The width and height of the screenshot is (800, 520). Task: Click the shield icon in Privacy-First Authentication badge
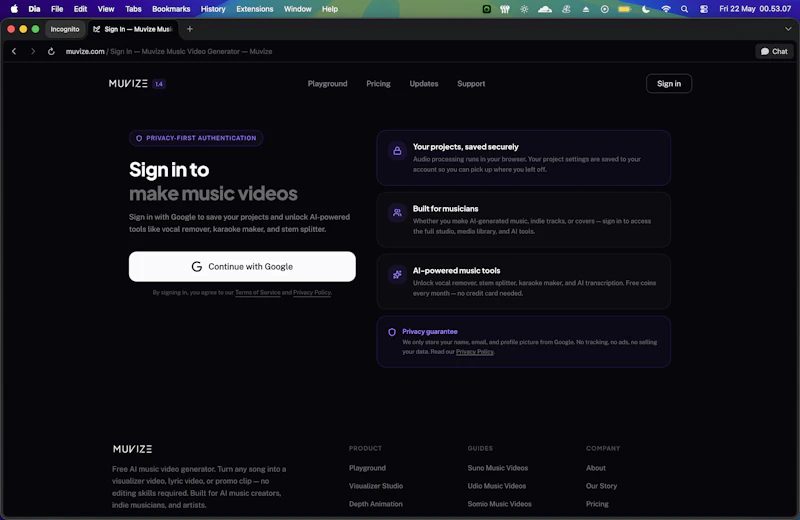139,138
